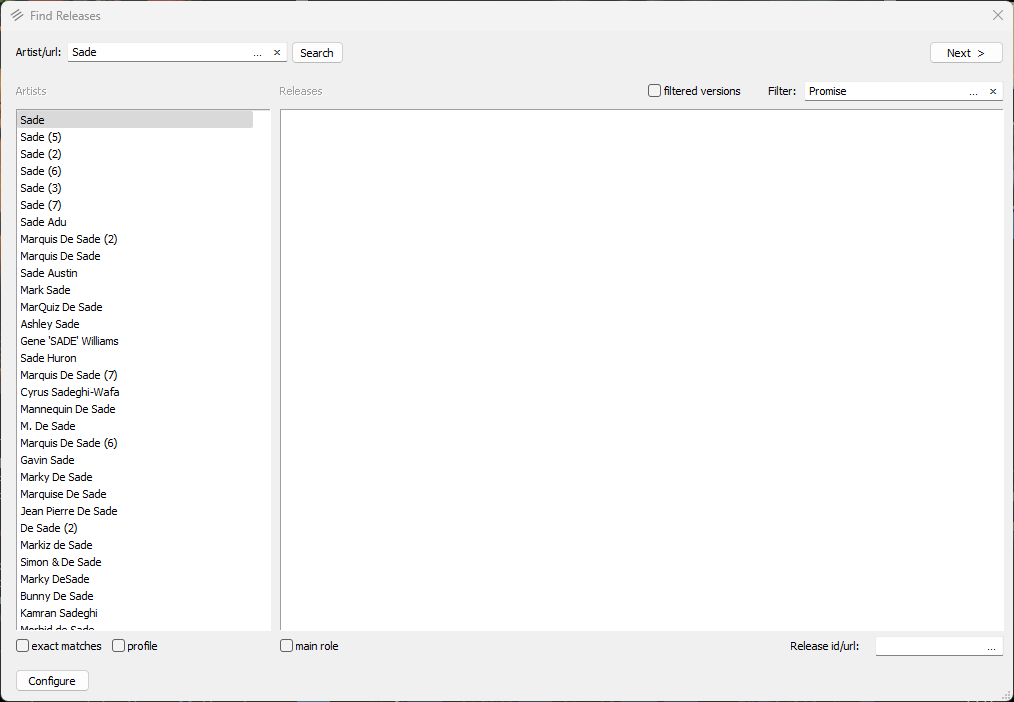This screenshot has width=1014, height=702.
Task: Select Sade Austin in the list
Action: (x=135, y=273)
